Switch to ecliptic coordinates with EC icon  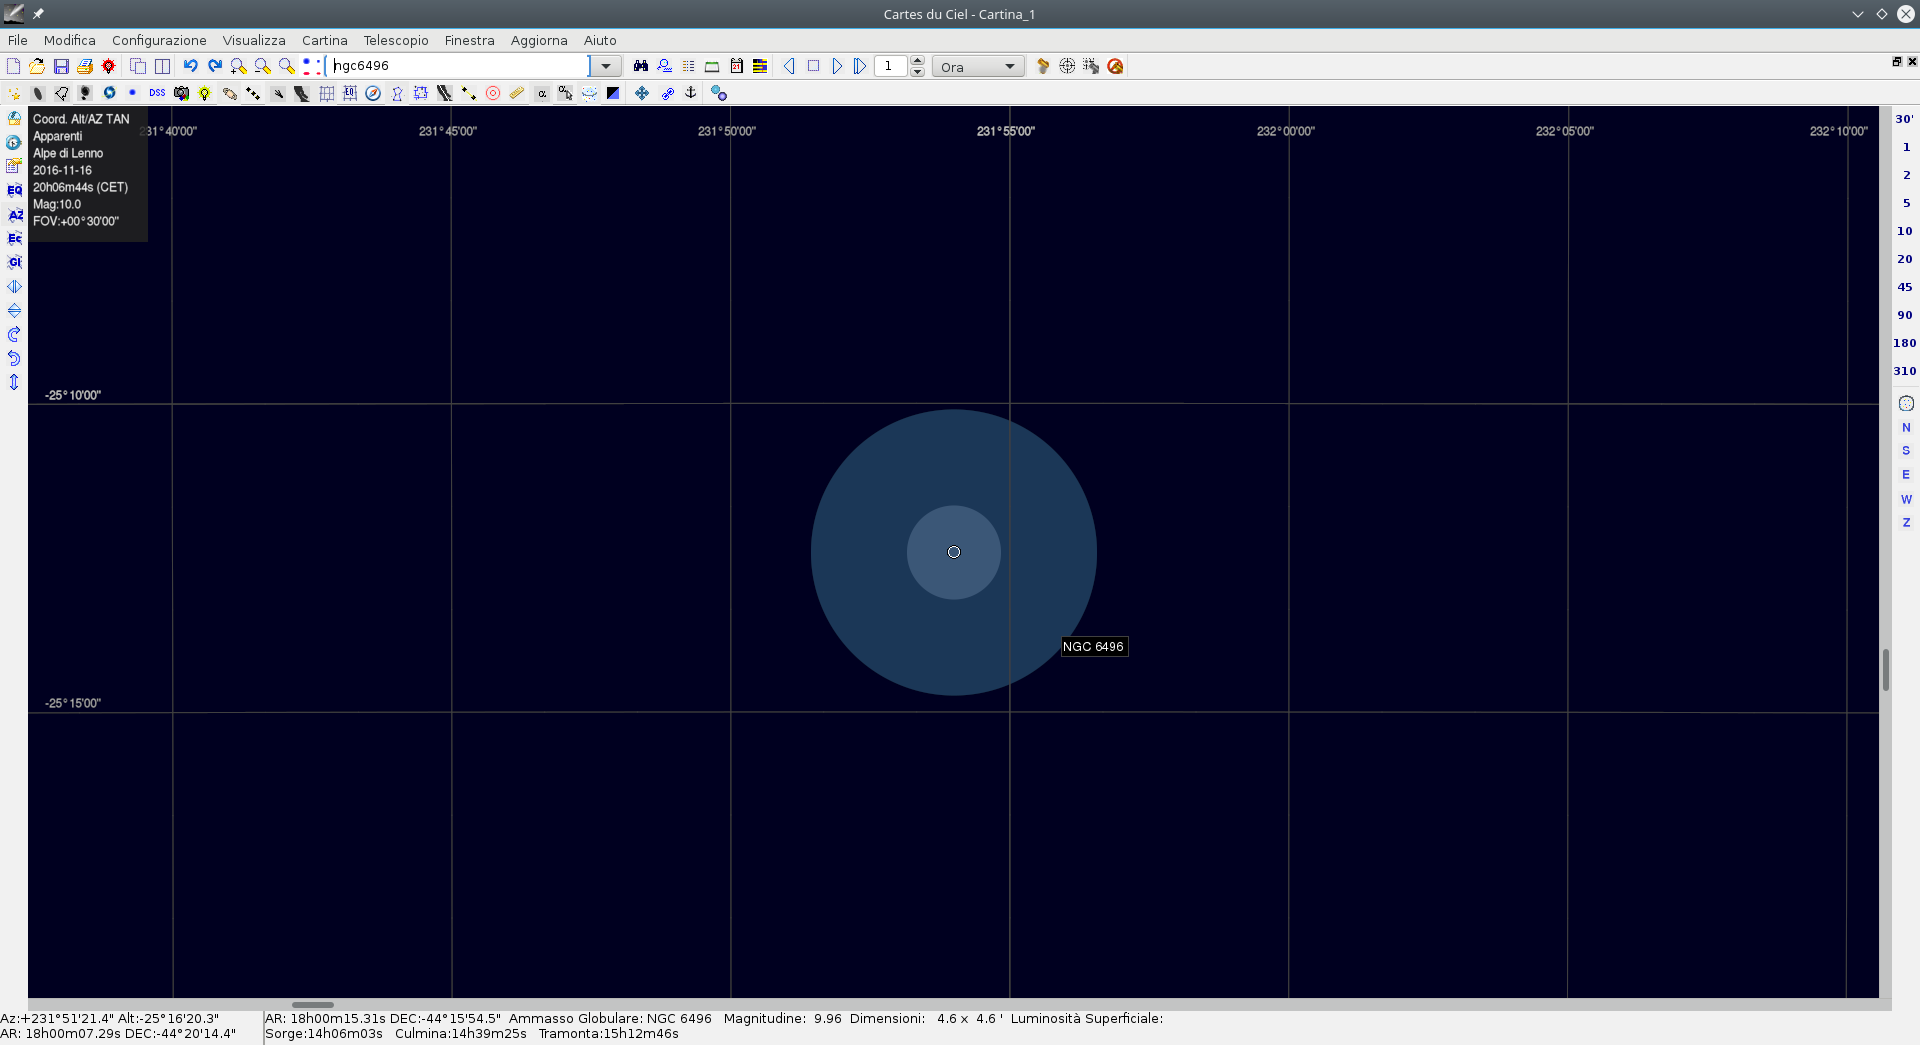pyautogui.click(x=14, y=238)
